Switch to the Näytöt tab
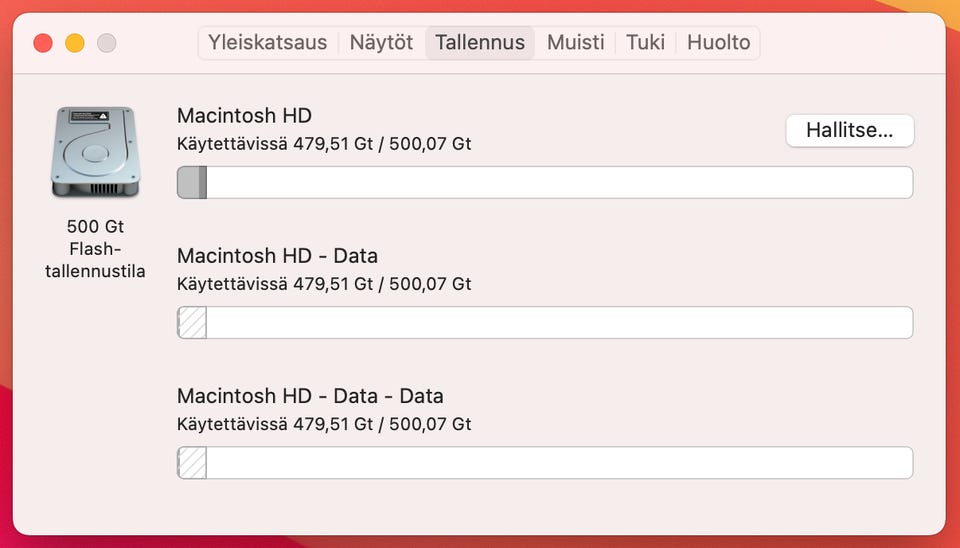Image resolution: width=960 pixels, height=548 pixels. pyautogui.click(x=381, y=42)
